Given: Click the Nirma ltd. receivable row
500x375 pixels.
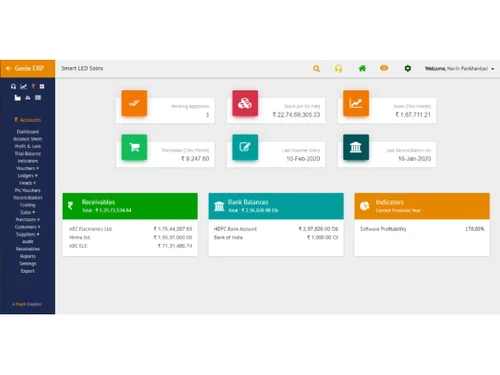Looking at the screenshot, I should tap(130, 237).
